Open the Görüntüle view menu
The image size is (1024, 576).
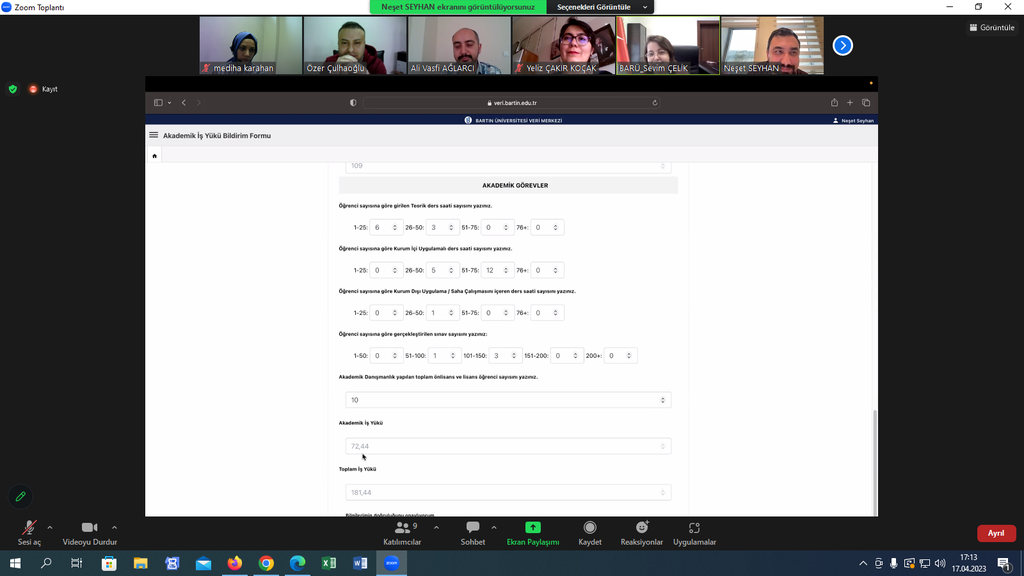(x=991, y=28)
